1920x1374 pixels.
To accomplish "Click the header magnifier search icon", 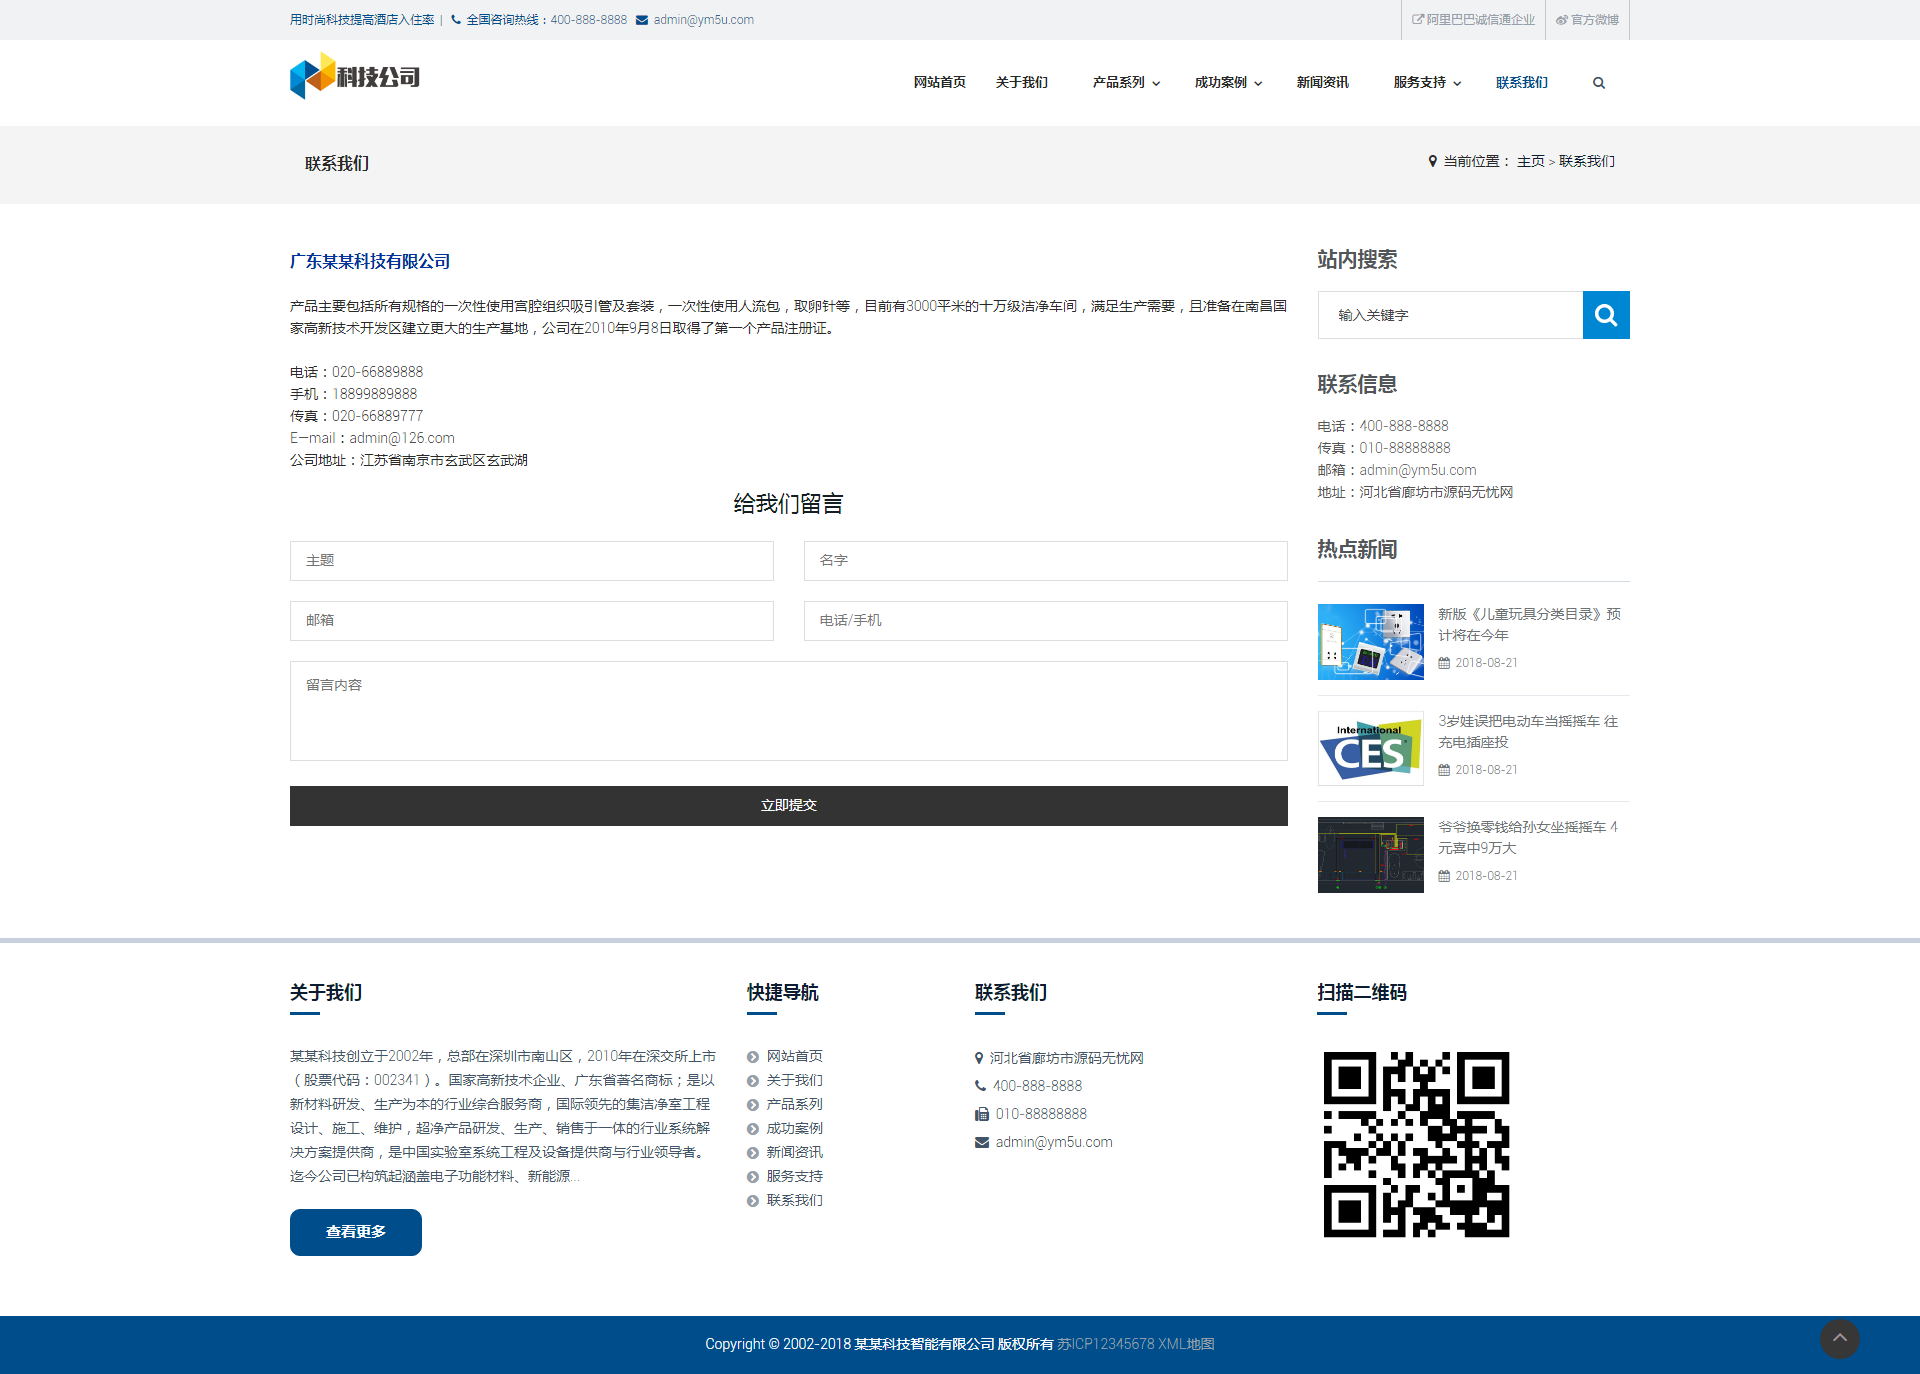I will point(1598,83).
